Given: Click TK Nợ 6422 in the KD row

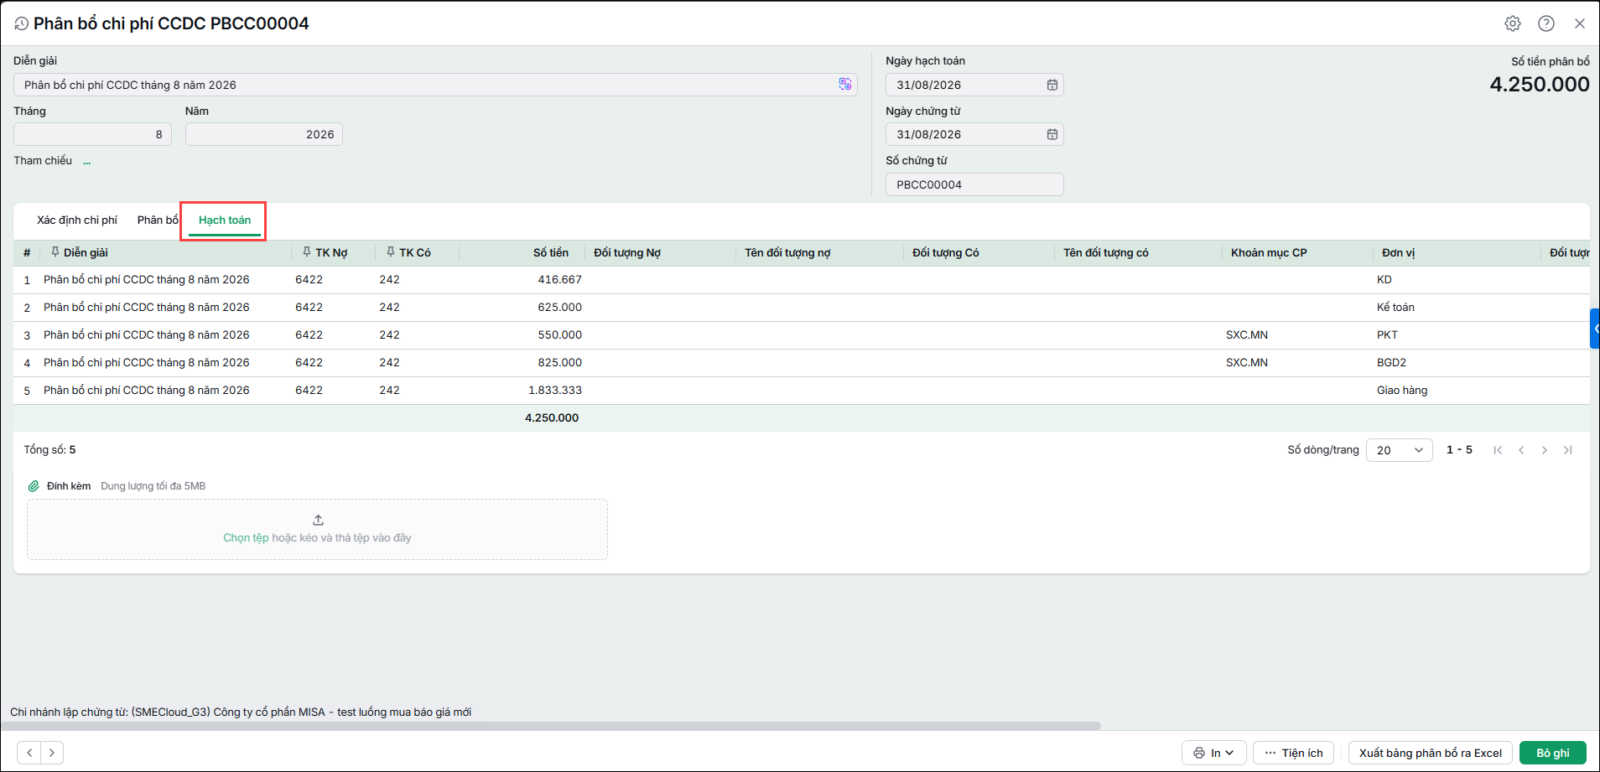Looking at the screenshot, I should coord(309,280).
